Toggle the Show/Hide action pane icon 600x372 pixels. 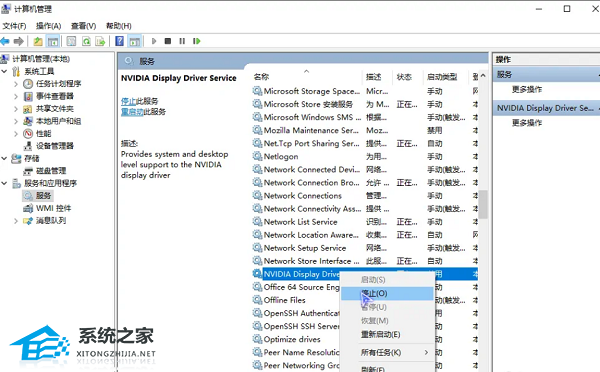135,41
